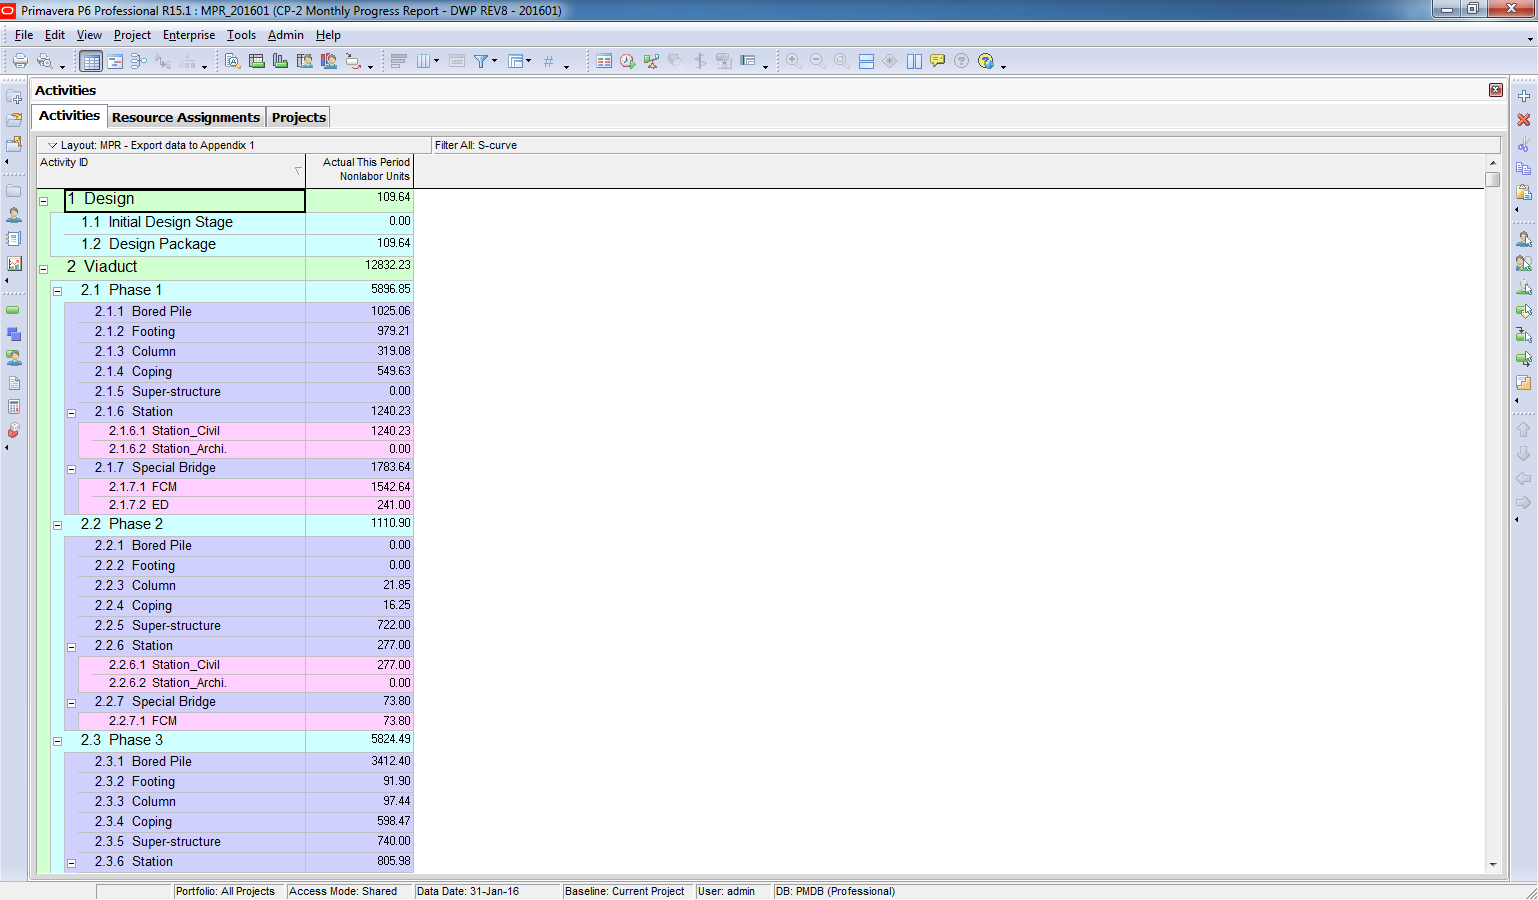Click the Level Resources icon

[x=651, y=62]
